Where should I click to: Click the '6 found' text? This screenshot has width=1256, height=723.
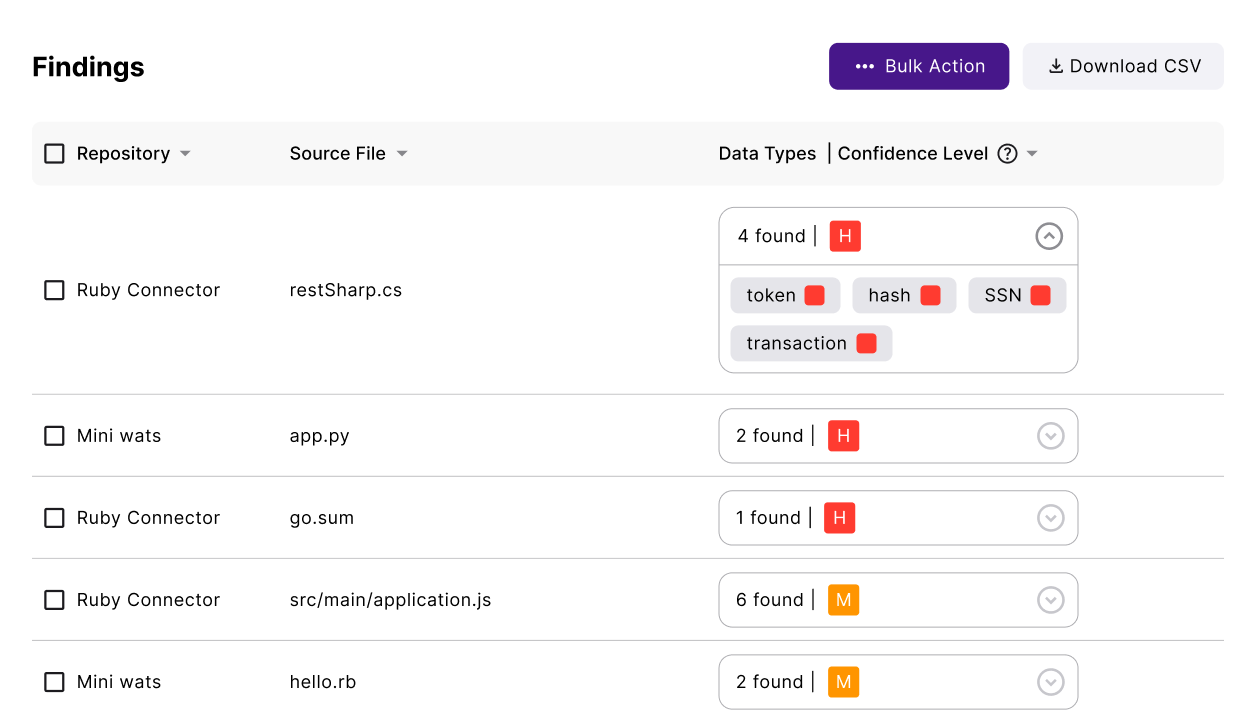click(770, 600)
